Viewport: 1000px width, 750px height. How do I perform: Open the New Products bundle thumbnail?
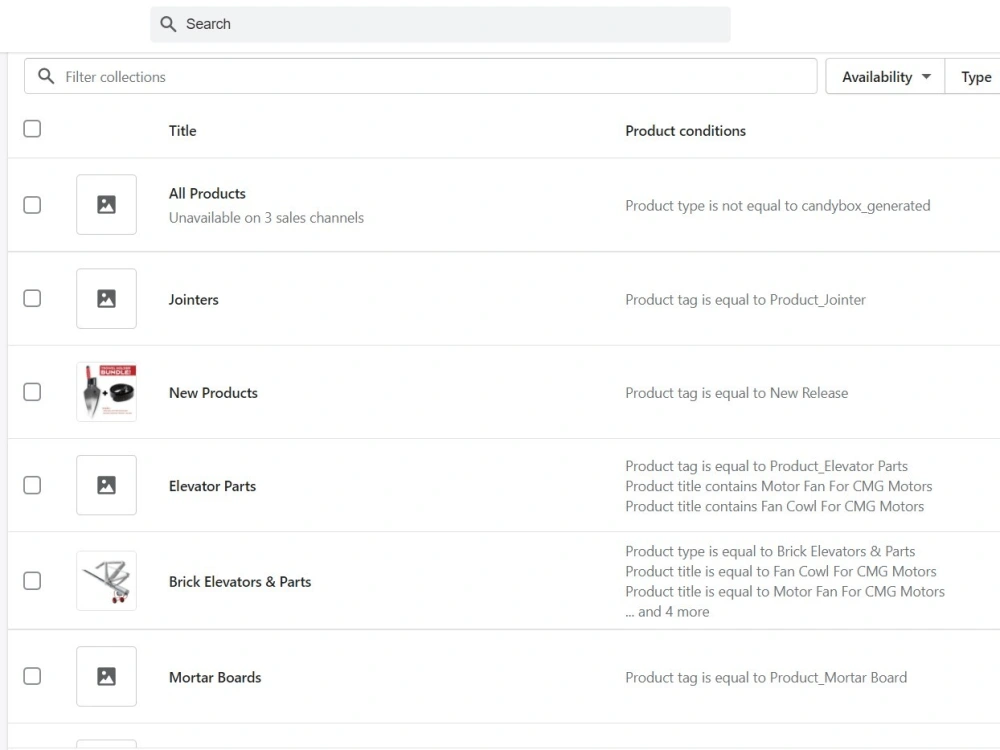tap(107, 392)
